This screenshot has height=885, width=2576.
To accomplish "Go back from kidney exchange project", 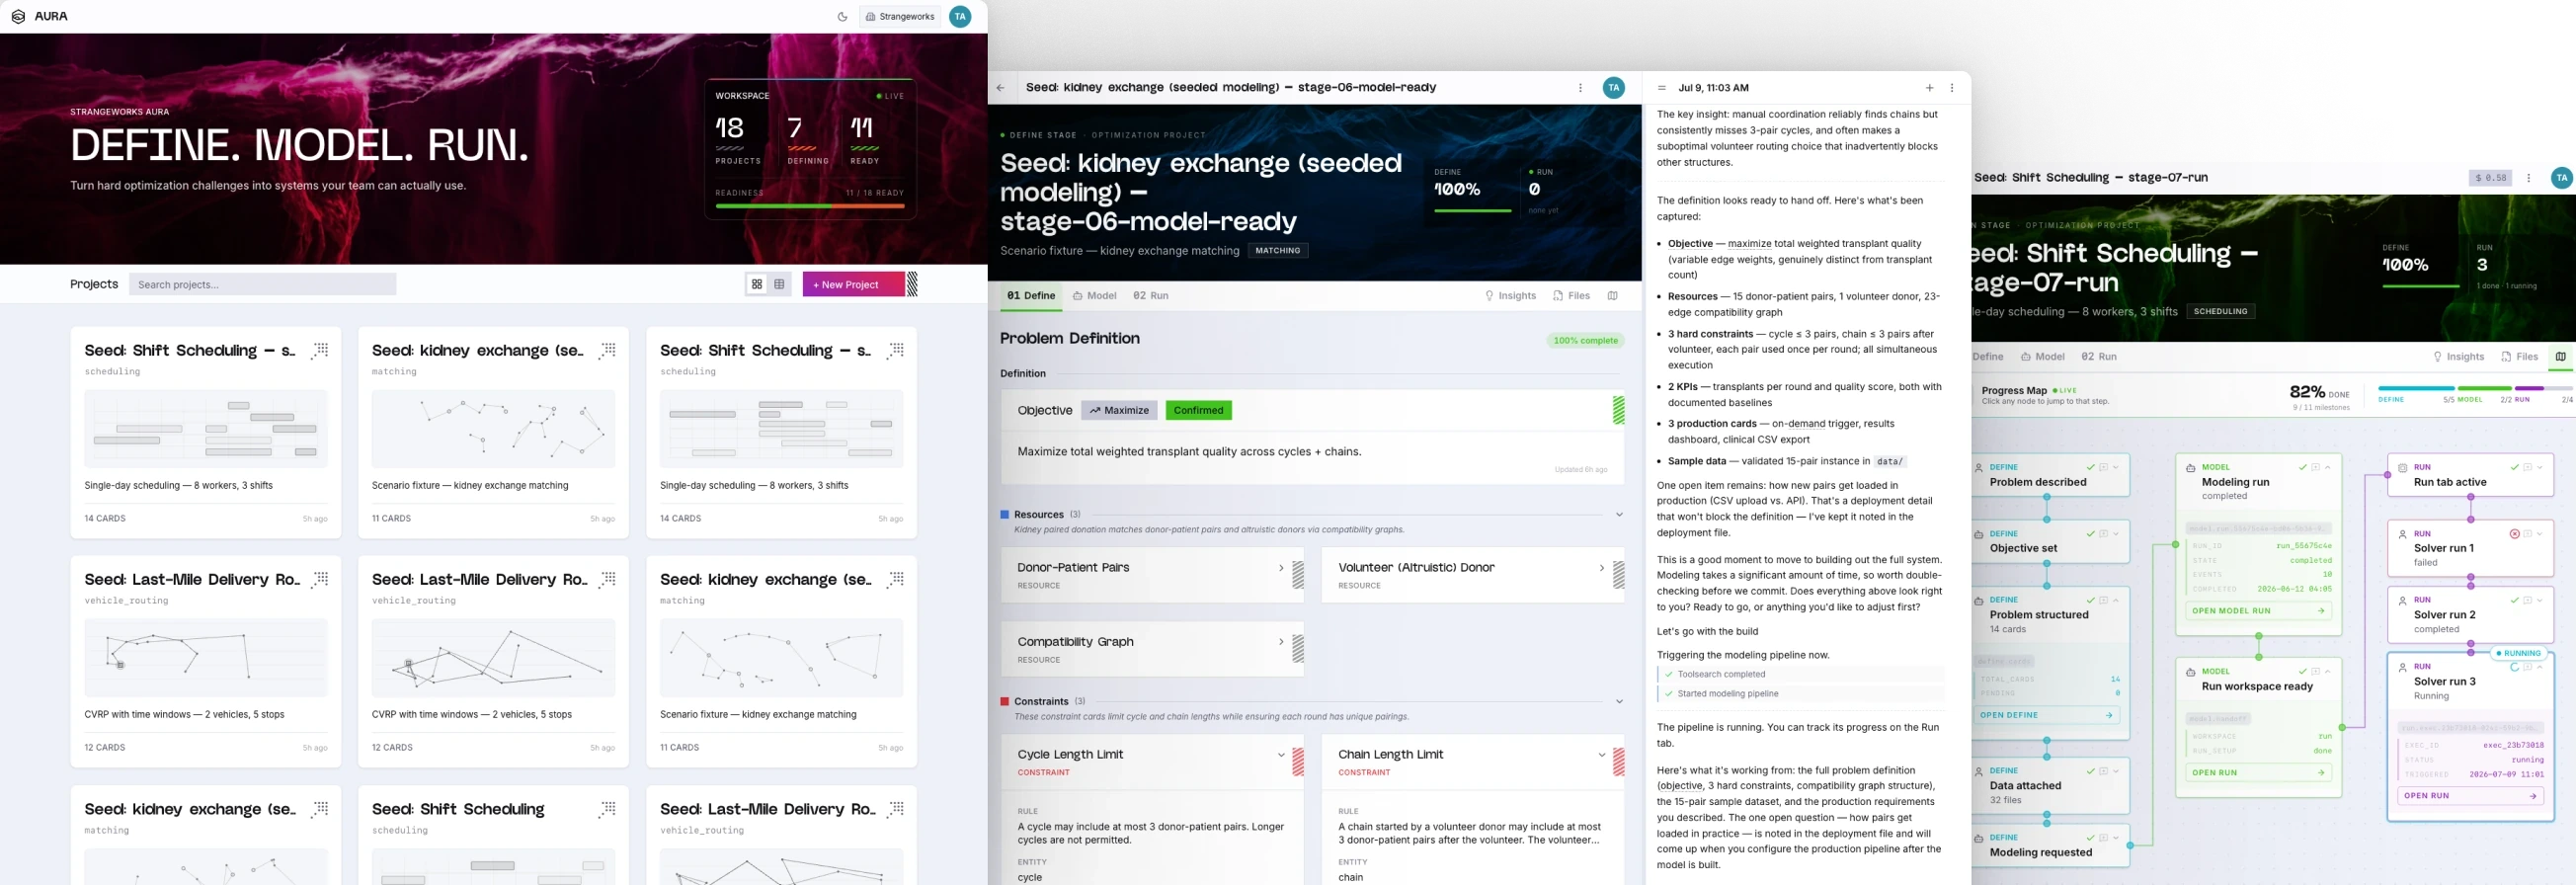I will coord(1001,88).
